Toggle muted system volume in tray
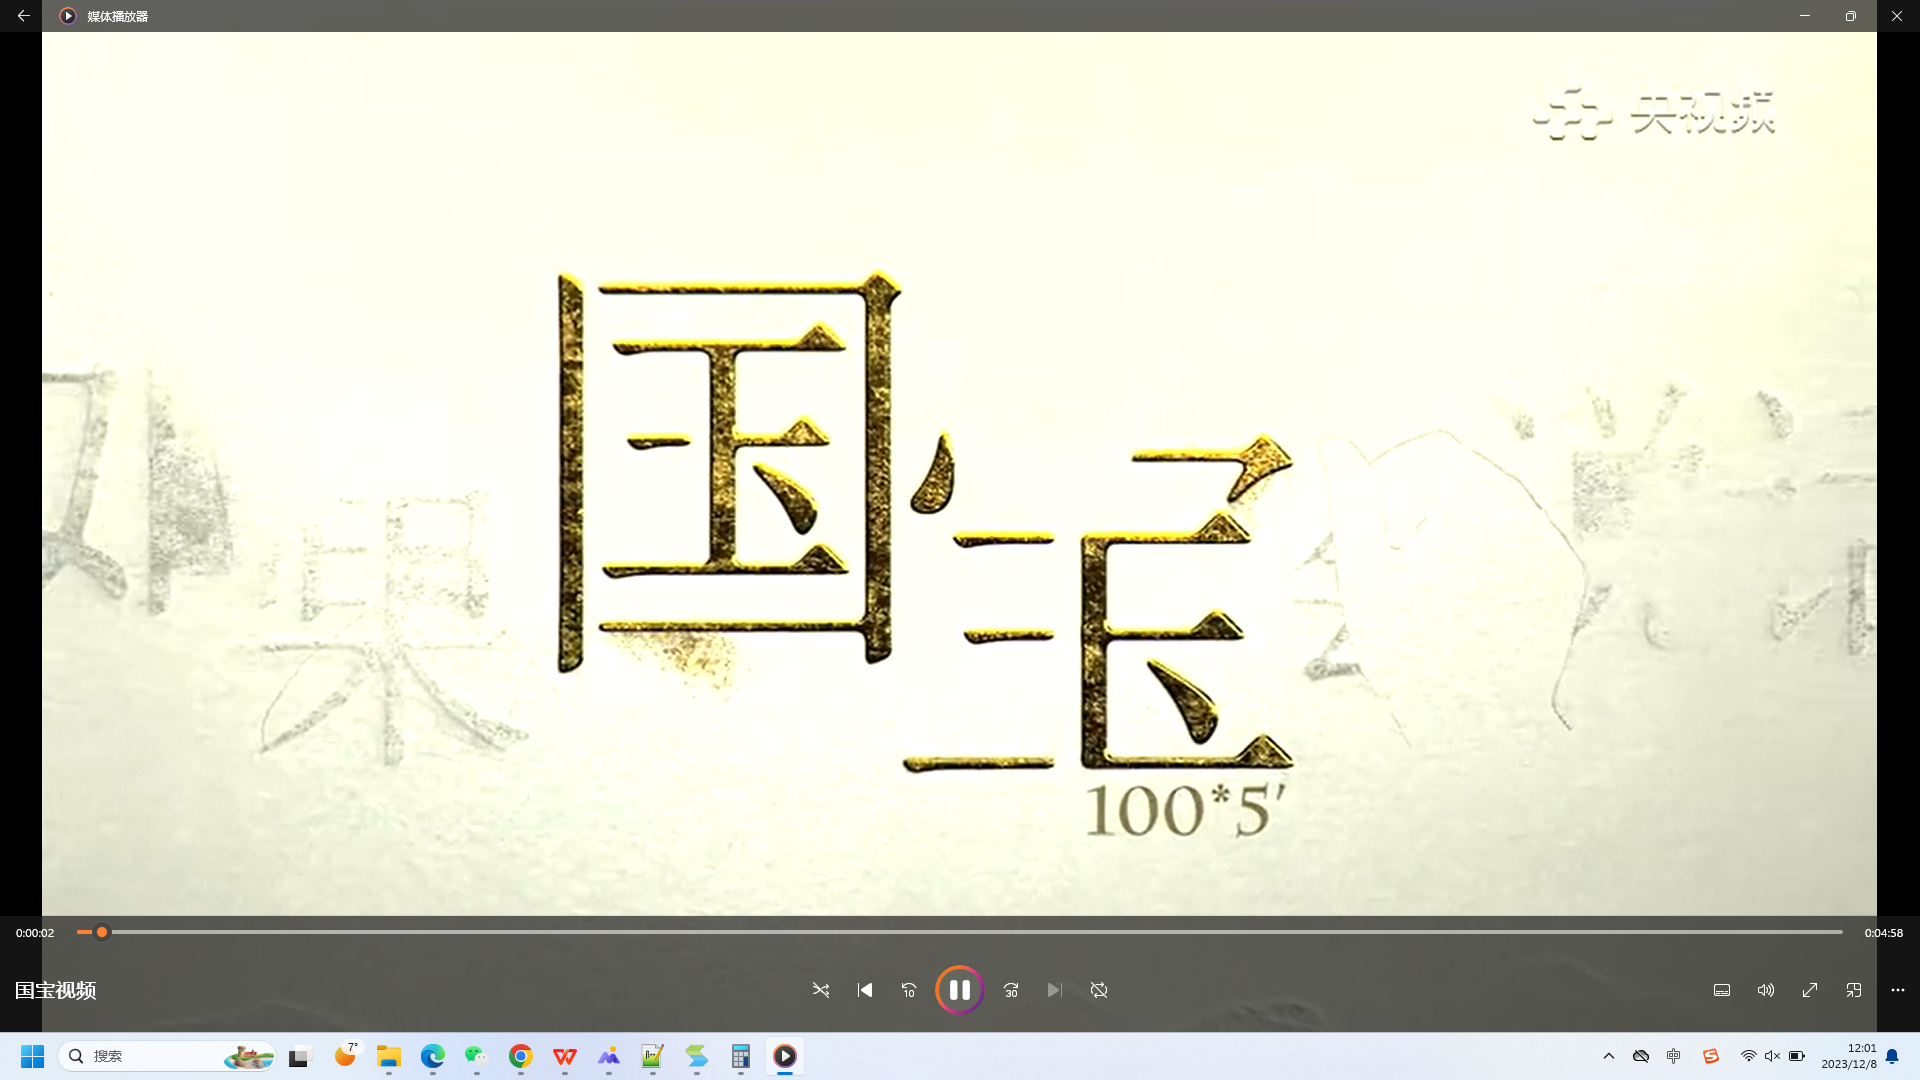Viewport: 1920px width, 1080px height. (1772, 1056)
